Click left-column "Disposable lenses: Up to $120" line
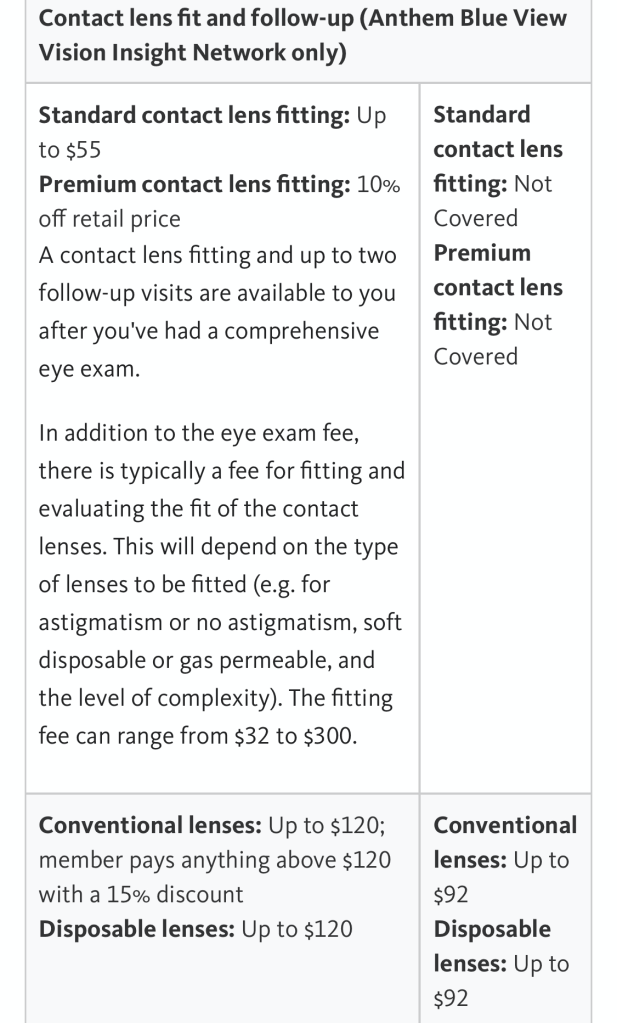Viewport: 617px width, 1023px height. (195, 929)
